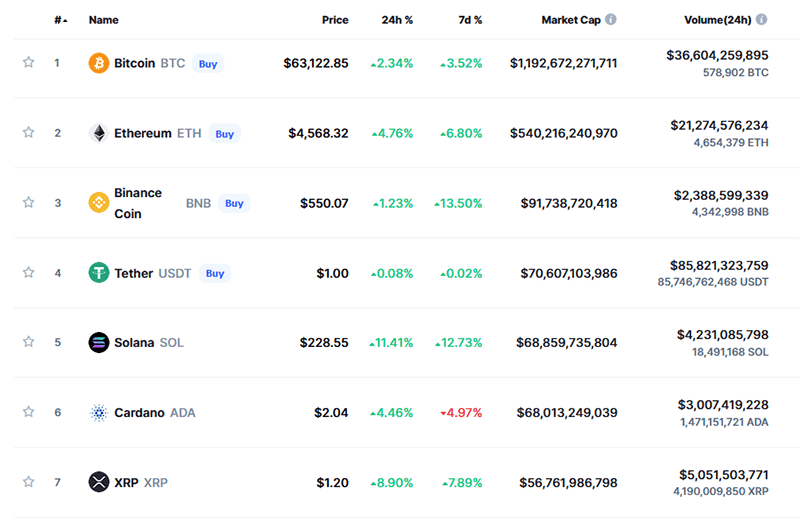Screen dimensions: 800x523
Task: Add Cardano to watchlist with star
Action: point(29,411)
